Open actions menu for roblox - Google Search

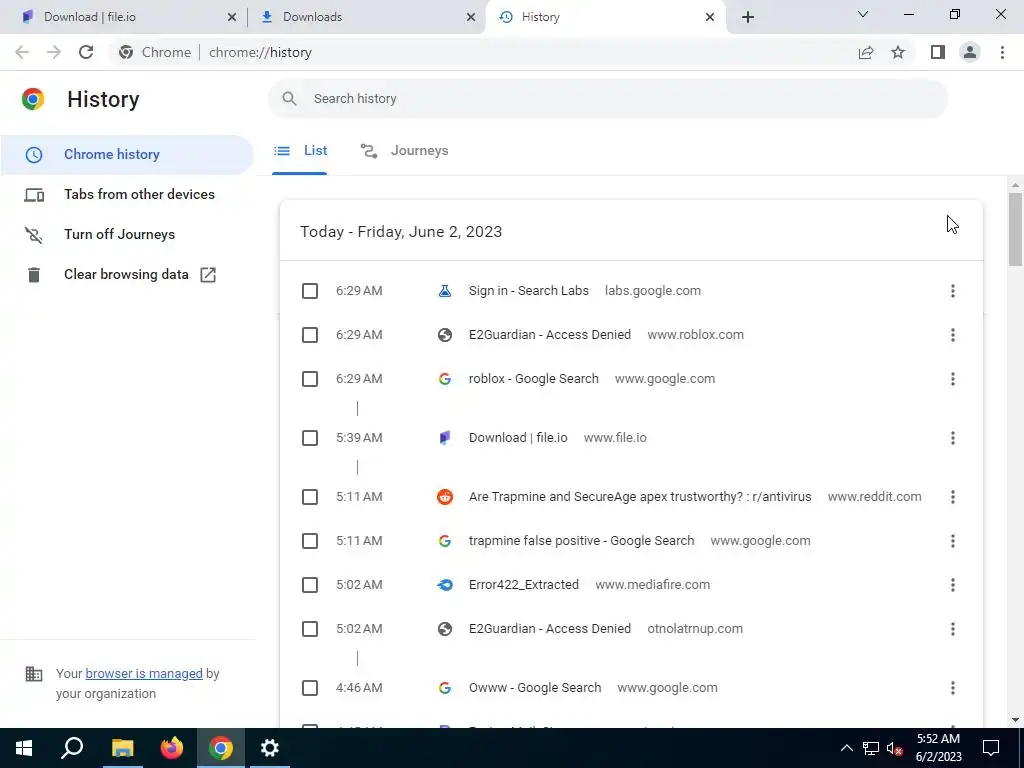point(953,379)
